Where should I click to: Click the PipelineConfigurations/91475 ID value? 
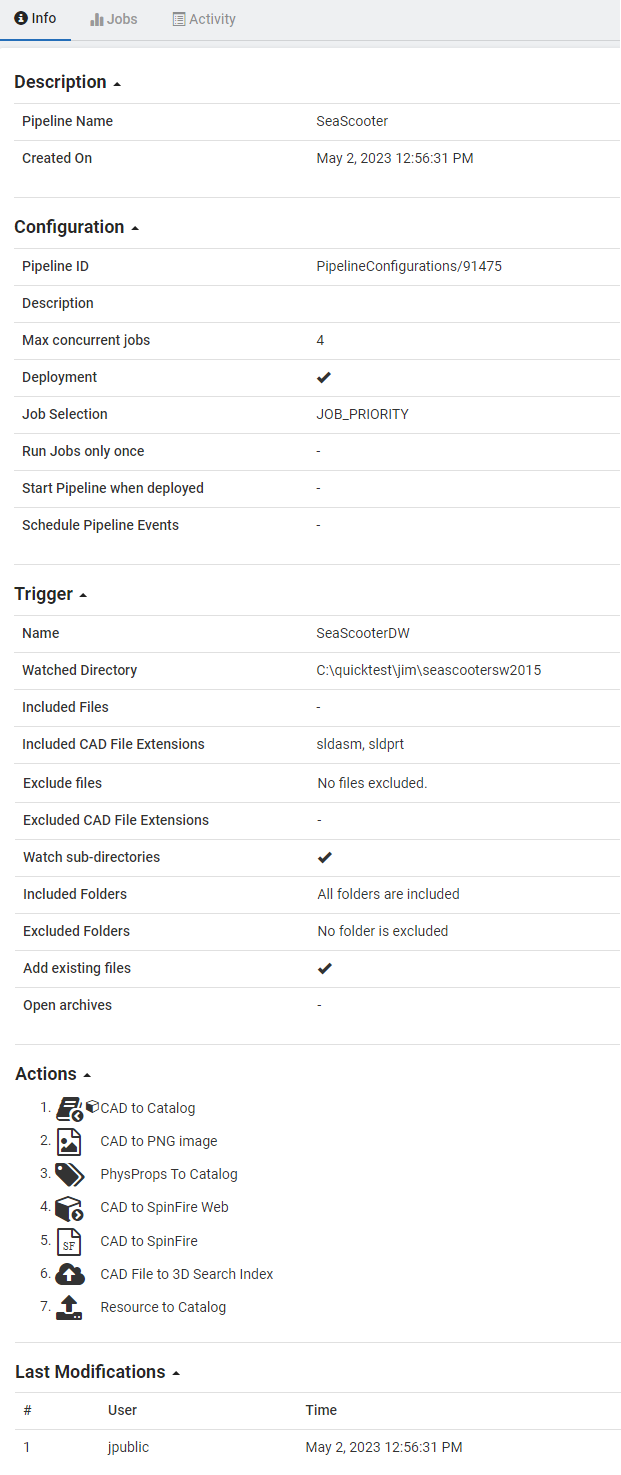409,266
